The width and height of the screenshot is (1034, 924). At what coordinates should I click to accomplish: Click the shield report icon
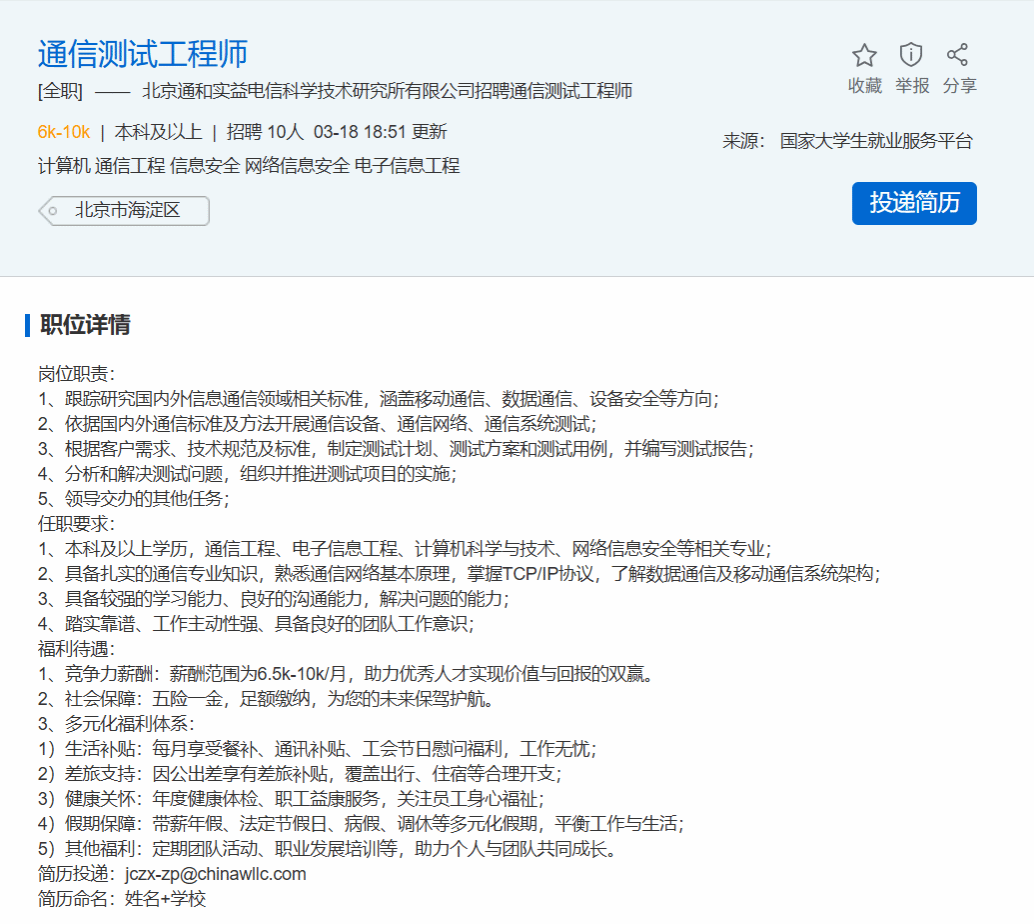click(x=911, y=55)
